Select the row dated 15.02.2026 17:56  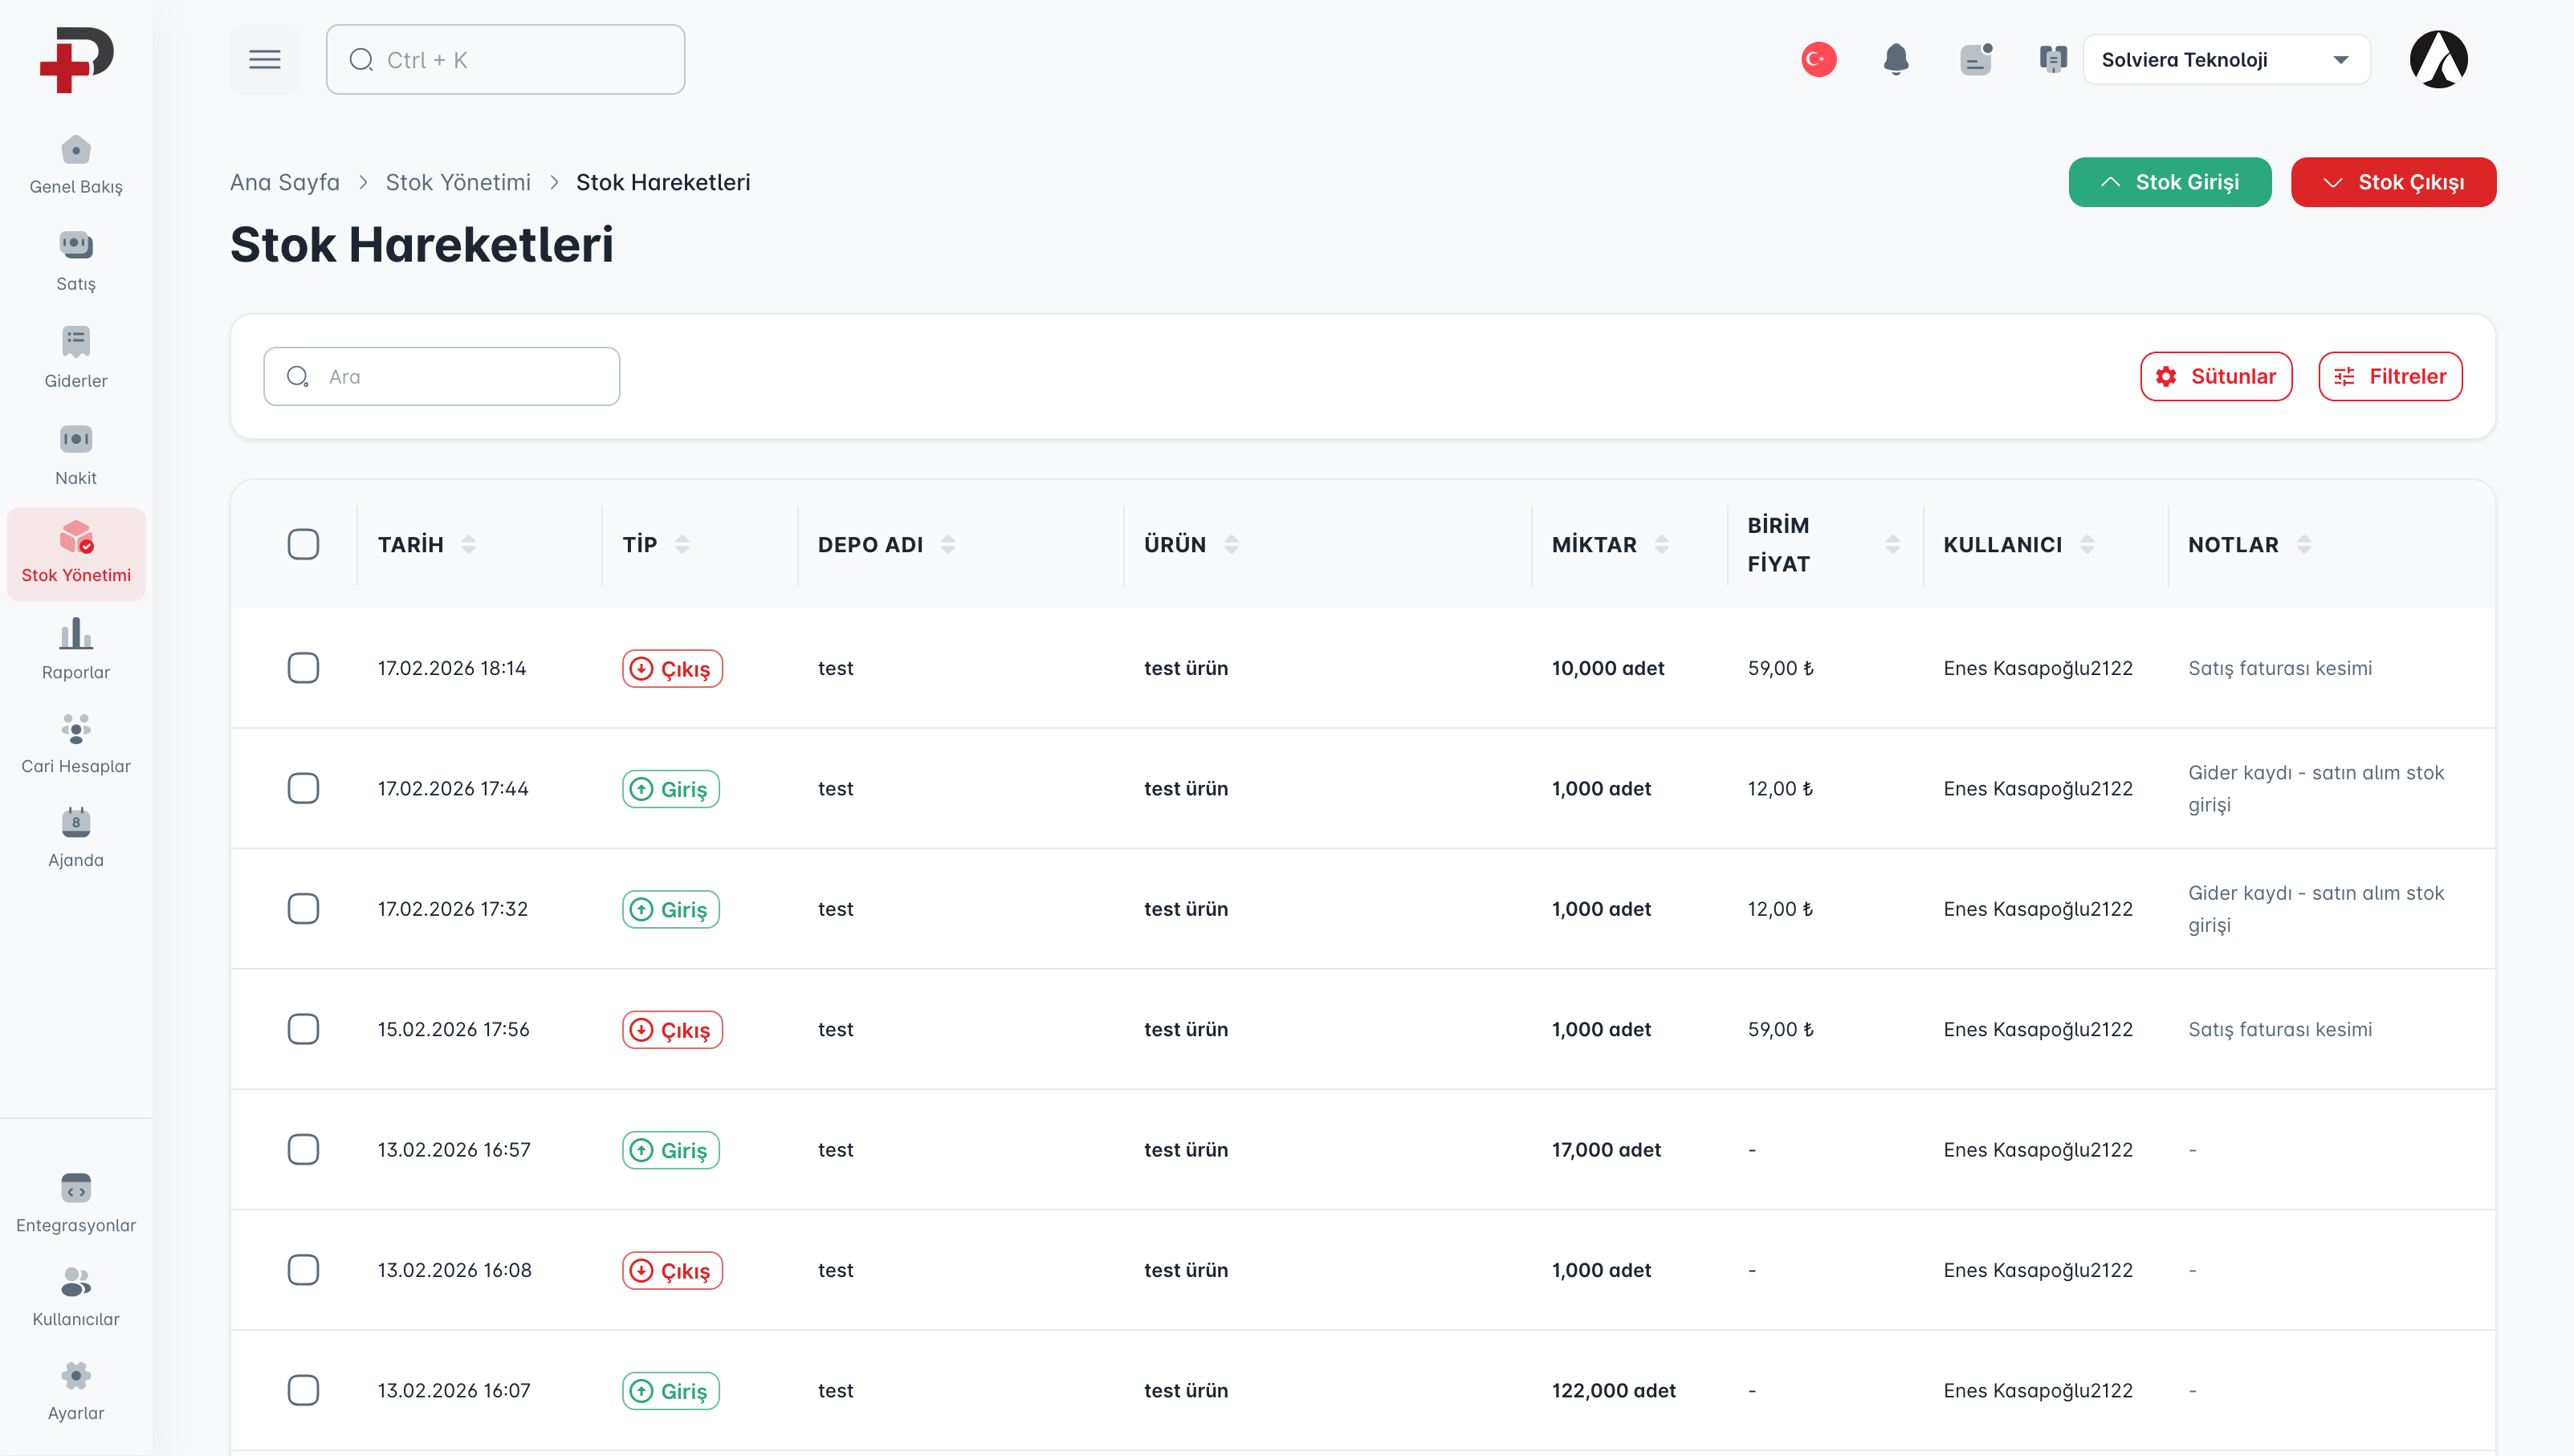(303, 1029)
